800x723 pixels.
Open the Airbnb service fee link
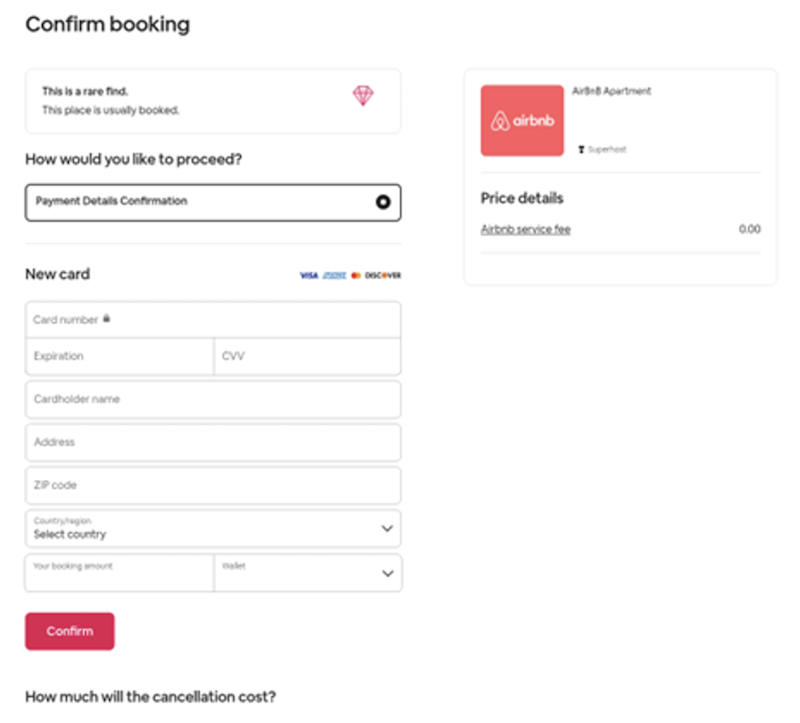[x=525, y=229]
